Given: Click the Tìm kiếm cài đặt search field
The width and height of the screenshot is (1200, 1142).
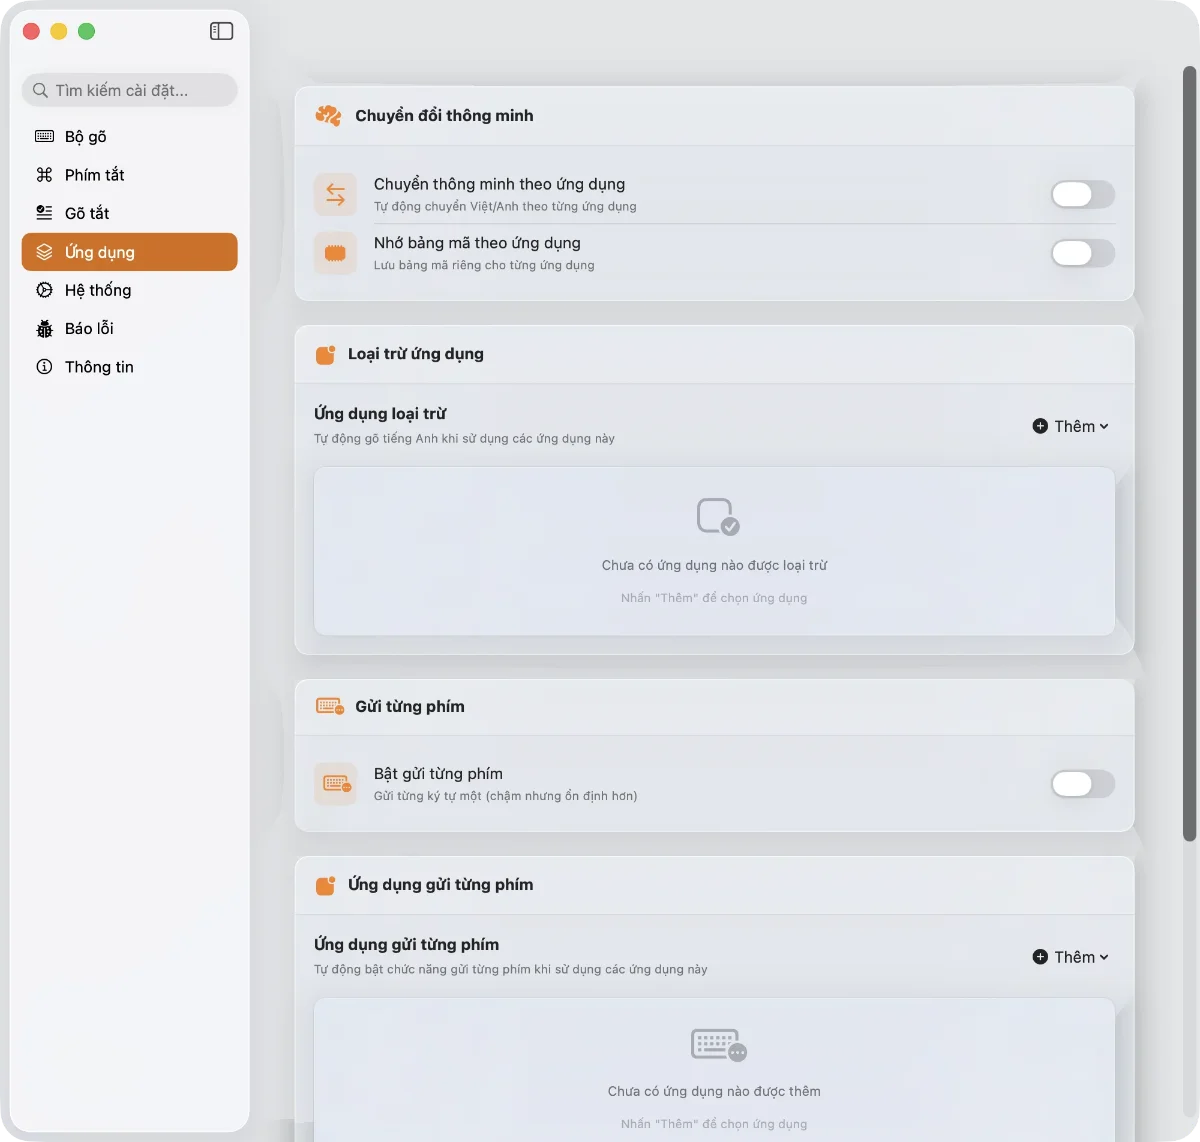Looking at the screenshot, I should click(130, 90).
